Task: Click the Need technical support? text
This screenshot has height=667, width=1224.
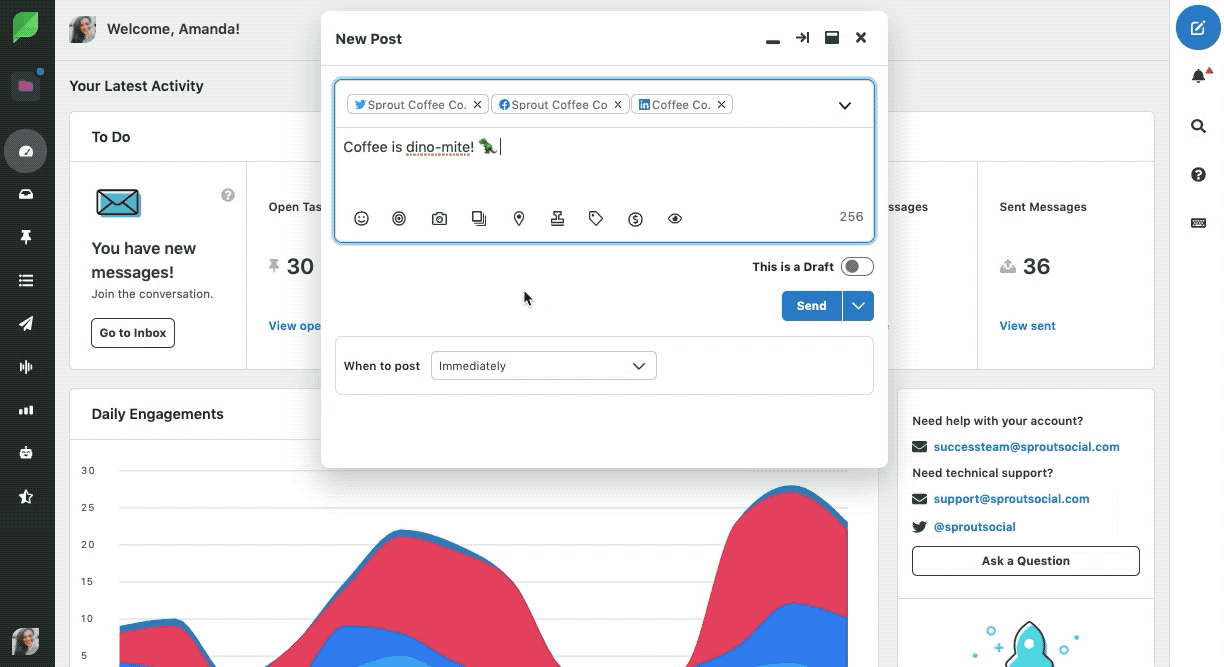Action: pos(982,473)
